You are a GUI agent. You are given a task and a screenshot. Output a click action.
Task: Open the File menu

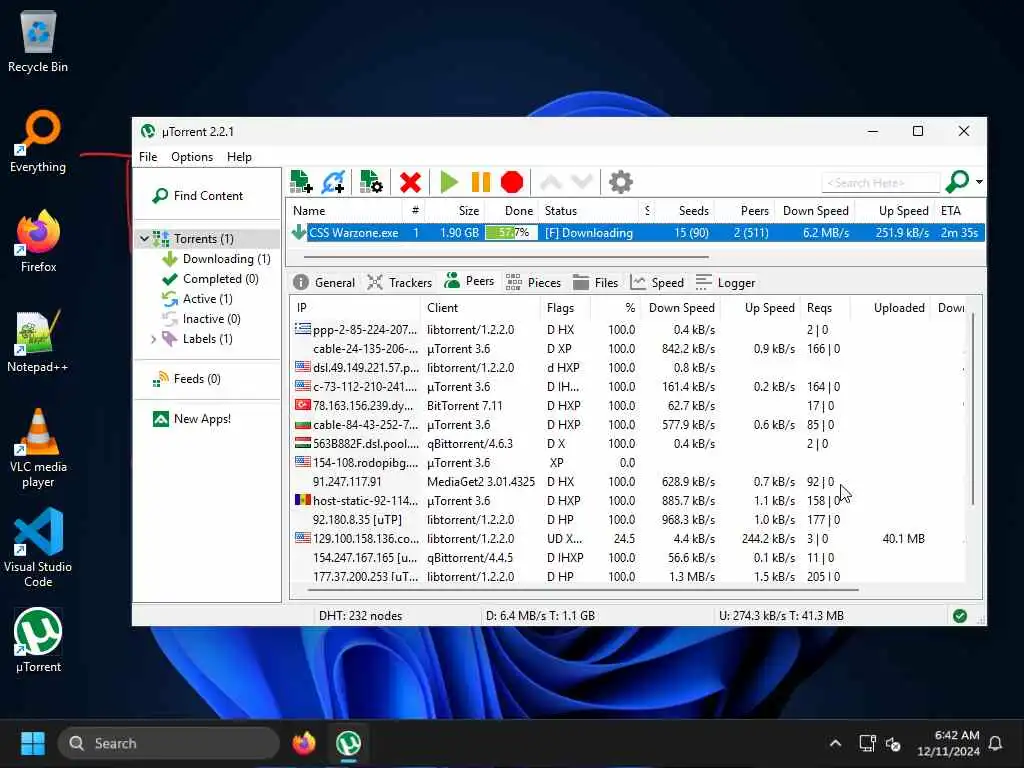[x=148, y=157]
